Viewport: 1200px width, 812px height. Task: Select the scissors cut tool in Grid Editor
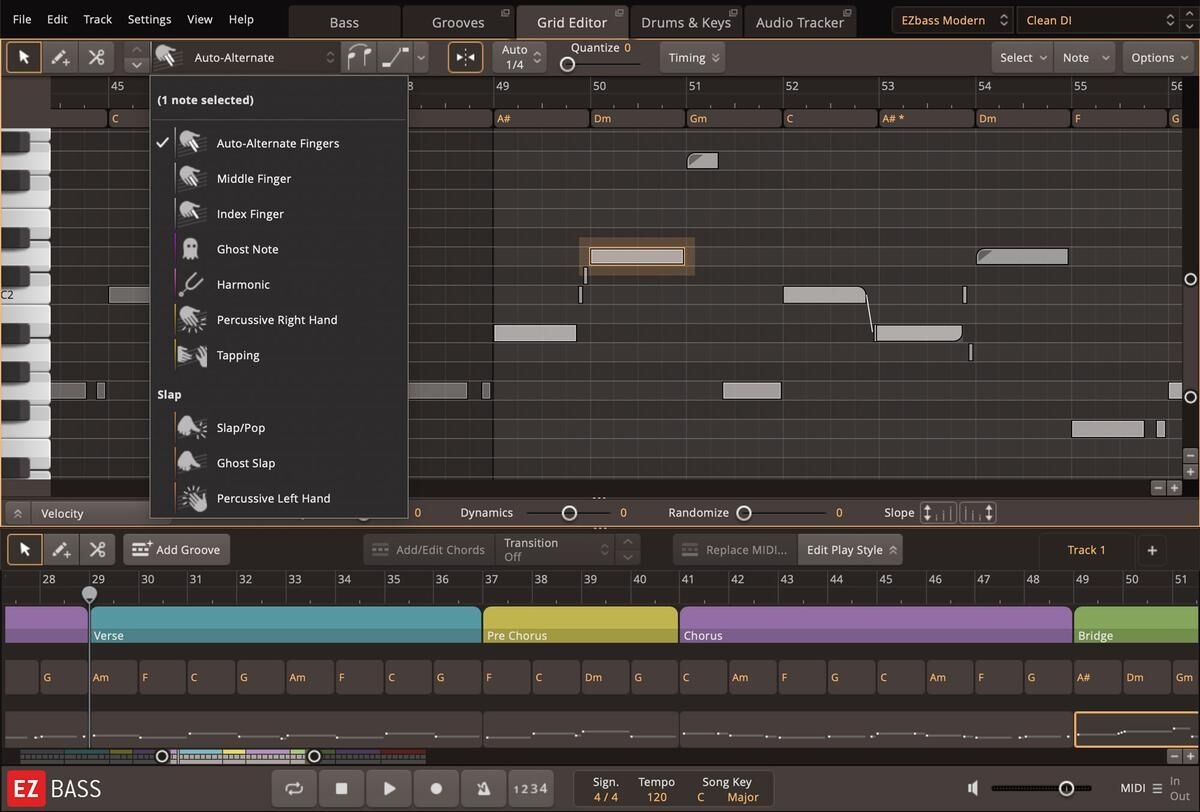click(96, 57)
